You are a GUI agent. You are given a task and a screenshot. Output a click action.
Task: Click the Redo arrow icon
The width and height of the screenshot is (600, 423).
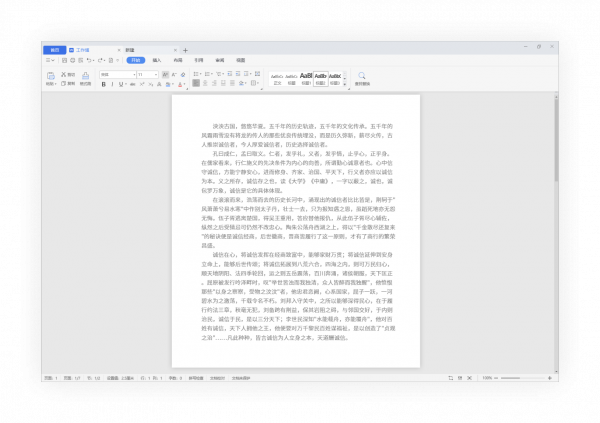(x=100, y=60)
